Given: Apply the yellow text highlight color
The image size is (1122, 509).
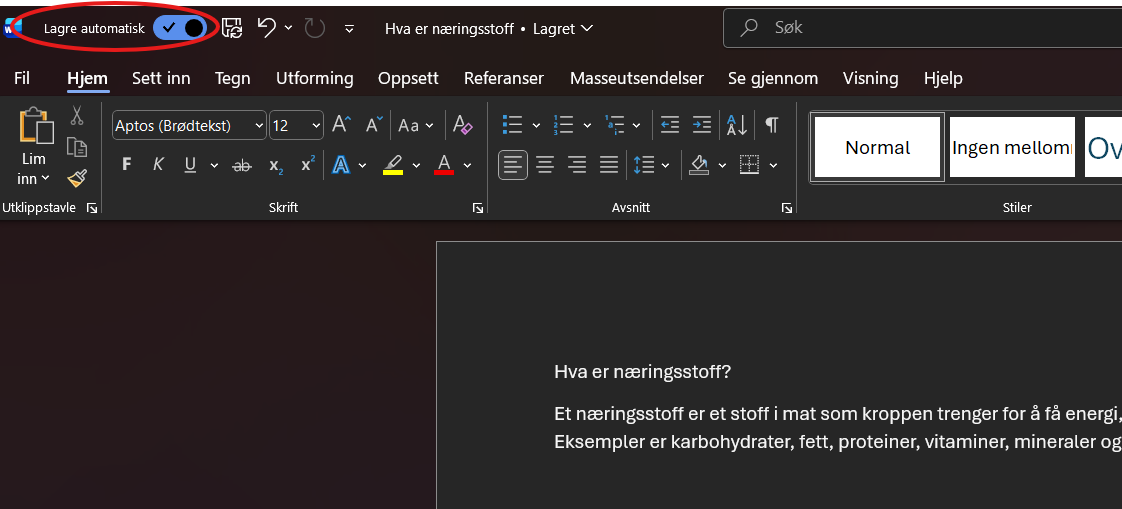Looking at the screenshot, I should point(393,165).
